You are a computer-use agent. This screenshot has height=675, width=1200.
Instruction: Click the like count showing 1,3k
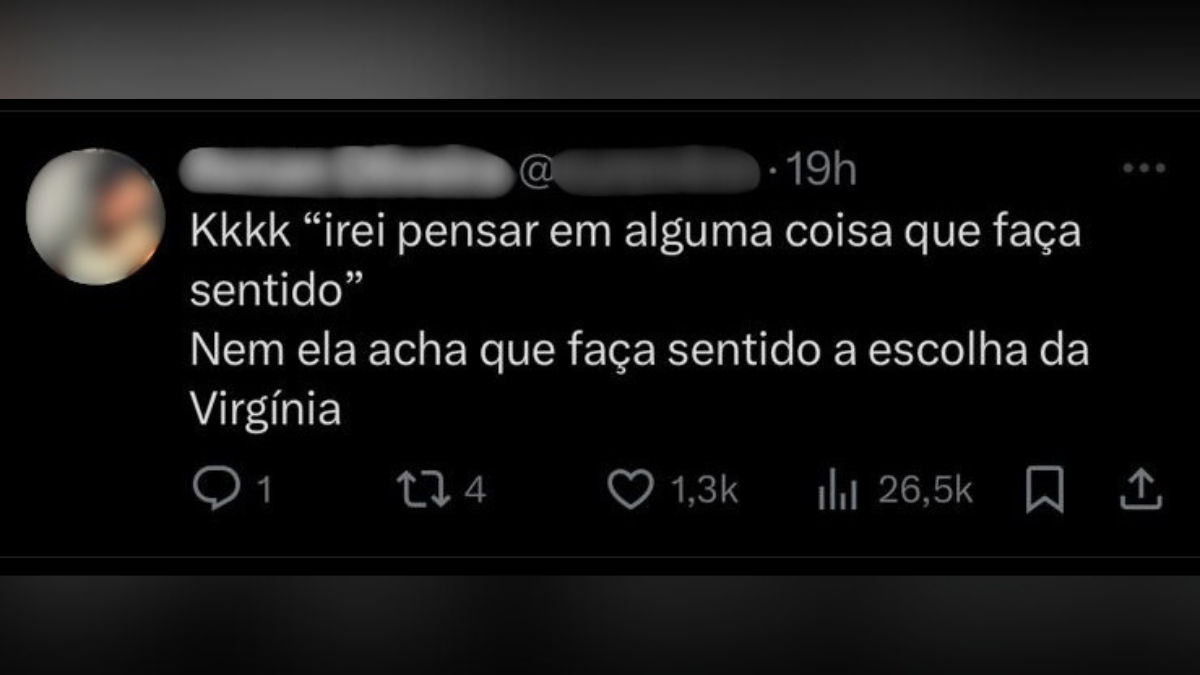(703, 491)
